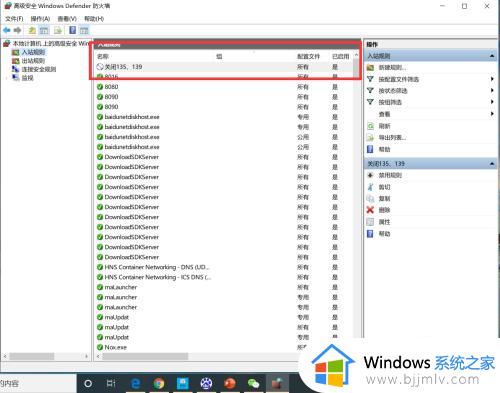Collapse the 关闭135、139 actions section
Screen dimensions: 500x393
tap(492, 164)
